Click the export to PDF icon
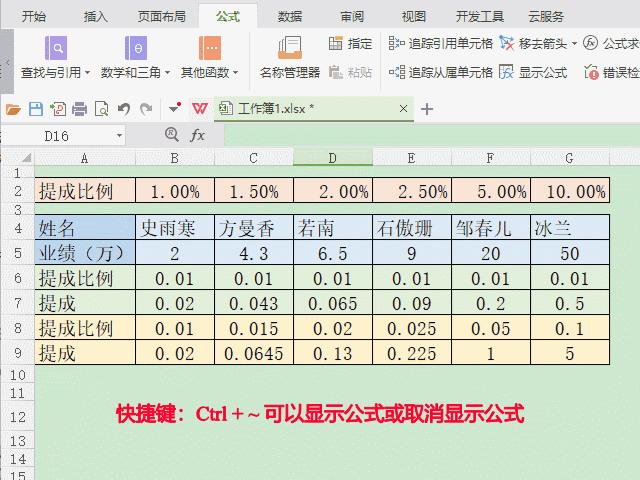 58,109
